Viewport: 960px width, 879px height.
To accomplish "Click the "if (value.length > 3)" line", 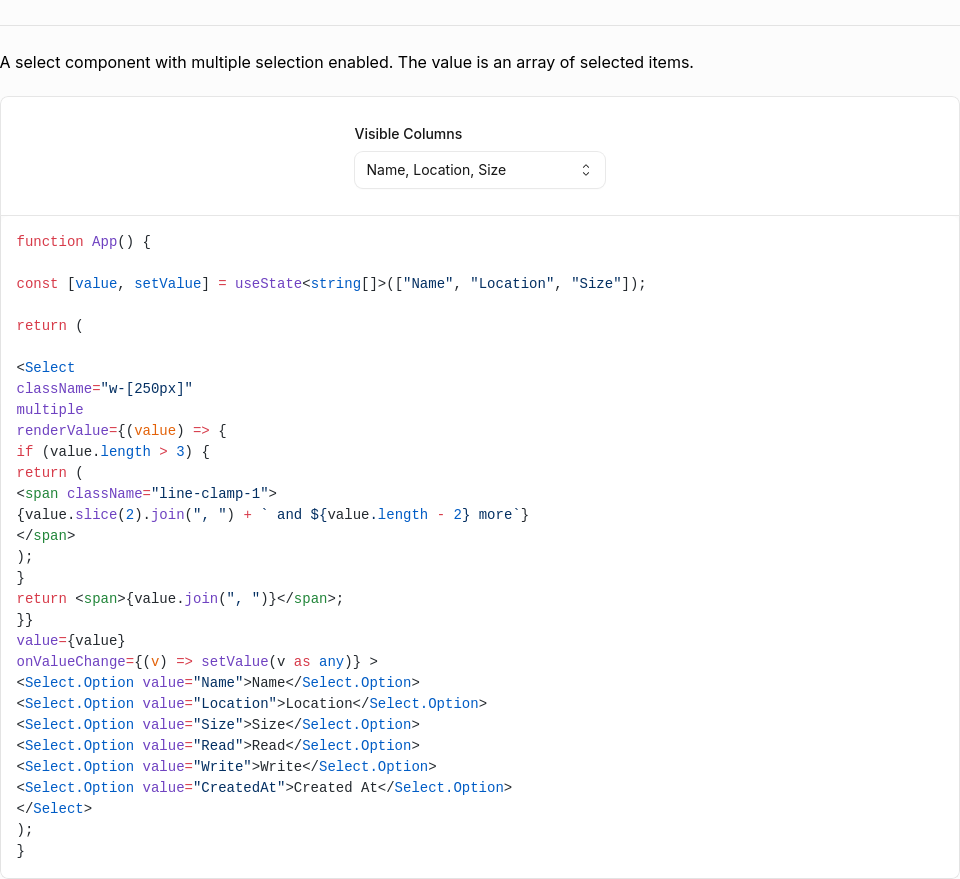I will coord(113,452).
